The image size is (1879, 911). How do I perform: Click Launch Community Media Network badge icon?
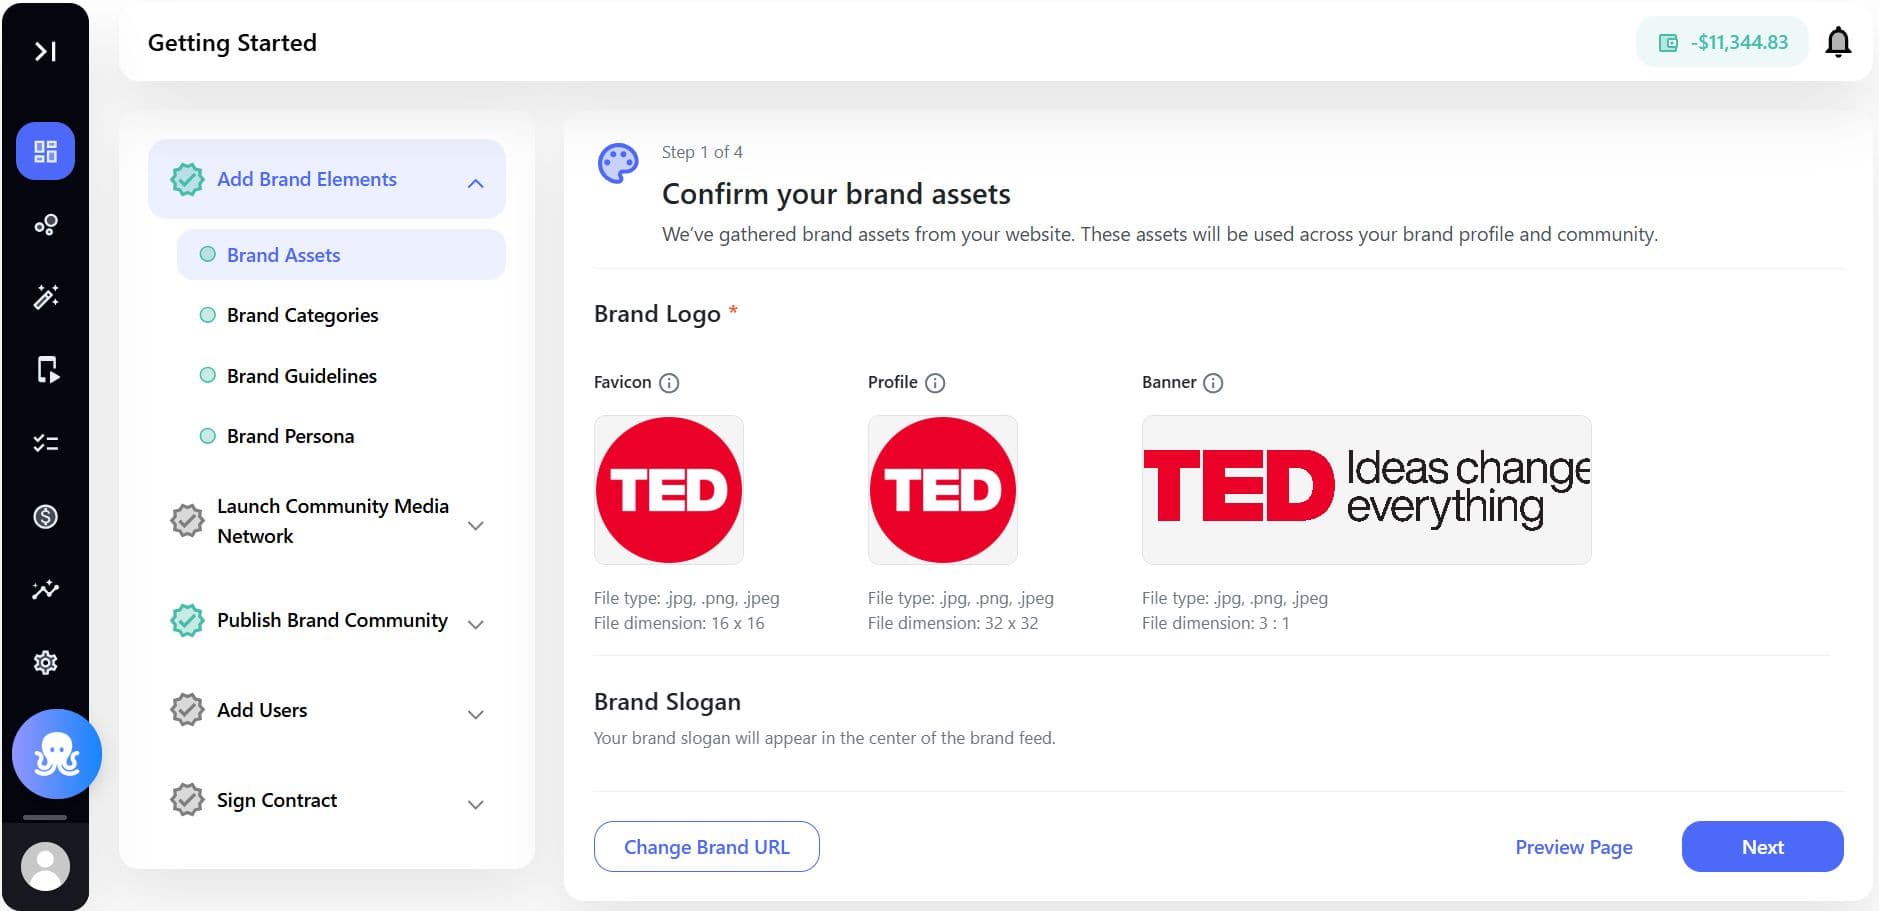point(187,521)
